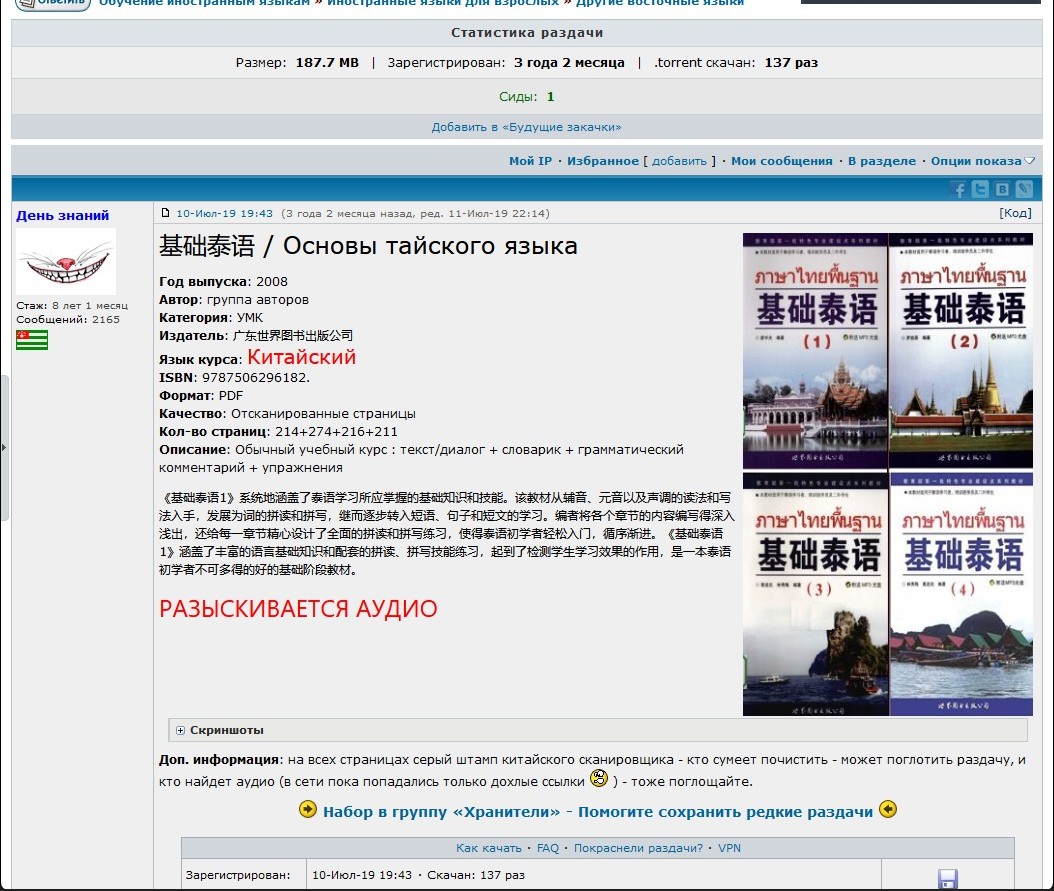Open the FAQ link
Screen dimensions: 1054x891
tap(548, 848)
